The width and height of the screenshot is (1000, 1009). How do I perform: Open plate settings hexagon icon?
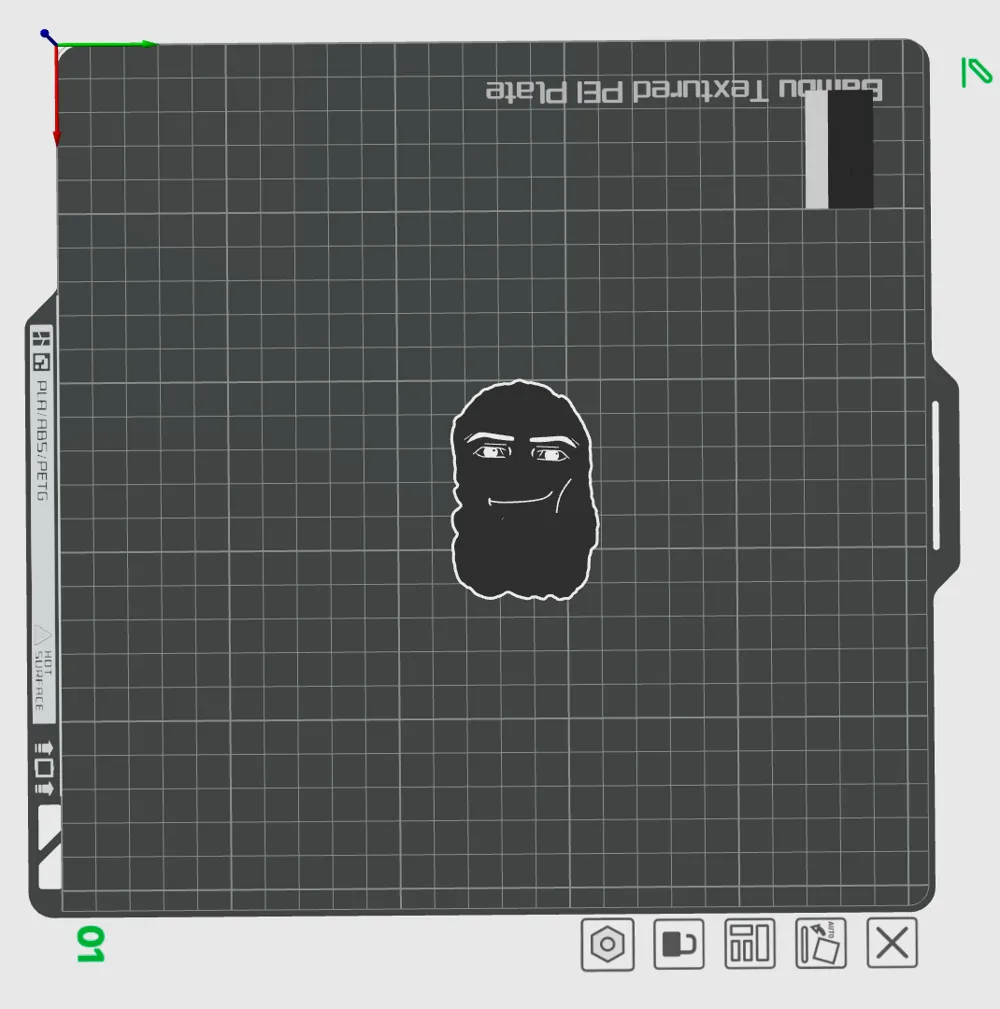(x=608, y=944)
